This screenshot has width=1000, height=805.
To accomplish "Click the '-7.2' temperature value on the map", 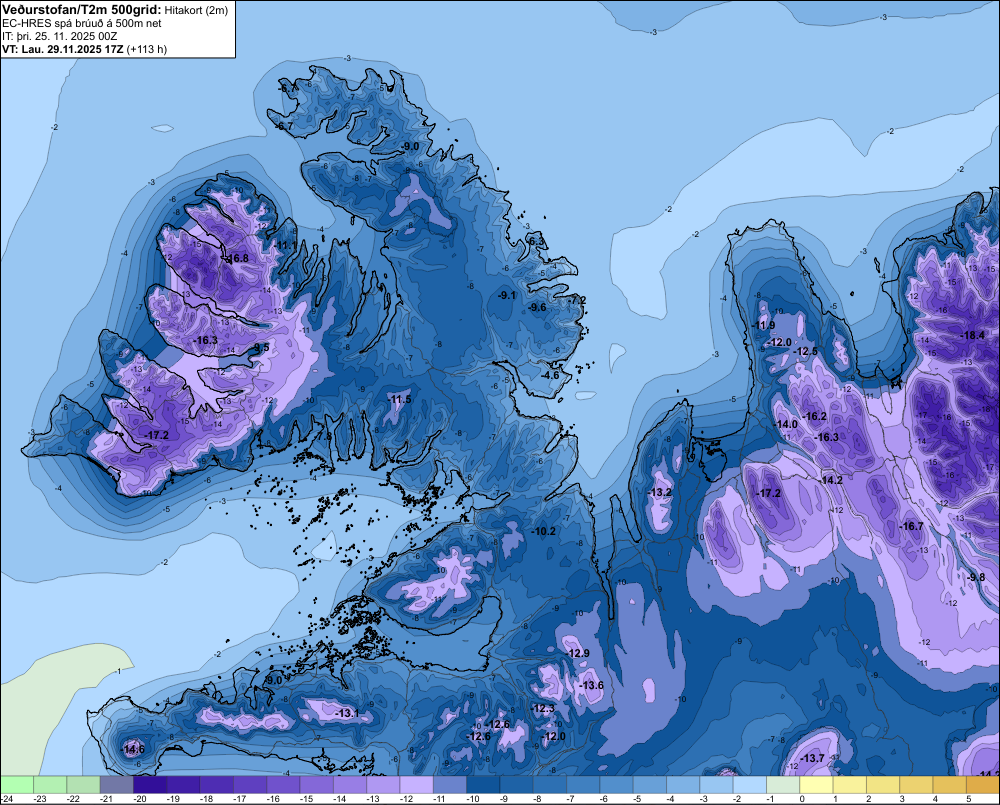I will pyautogui.click(x=576, y=300).
